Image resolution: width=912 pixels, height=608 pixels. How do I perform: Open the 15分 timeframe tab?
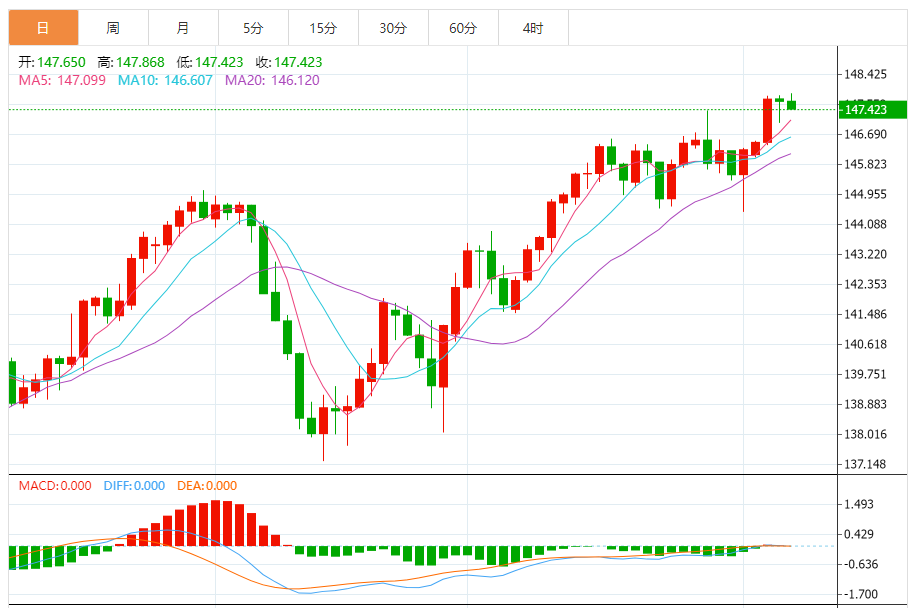[323, 27]
